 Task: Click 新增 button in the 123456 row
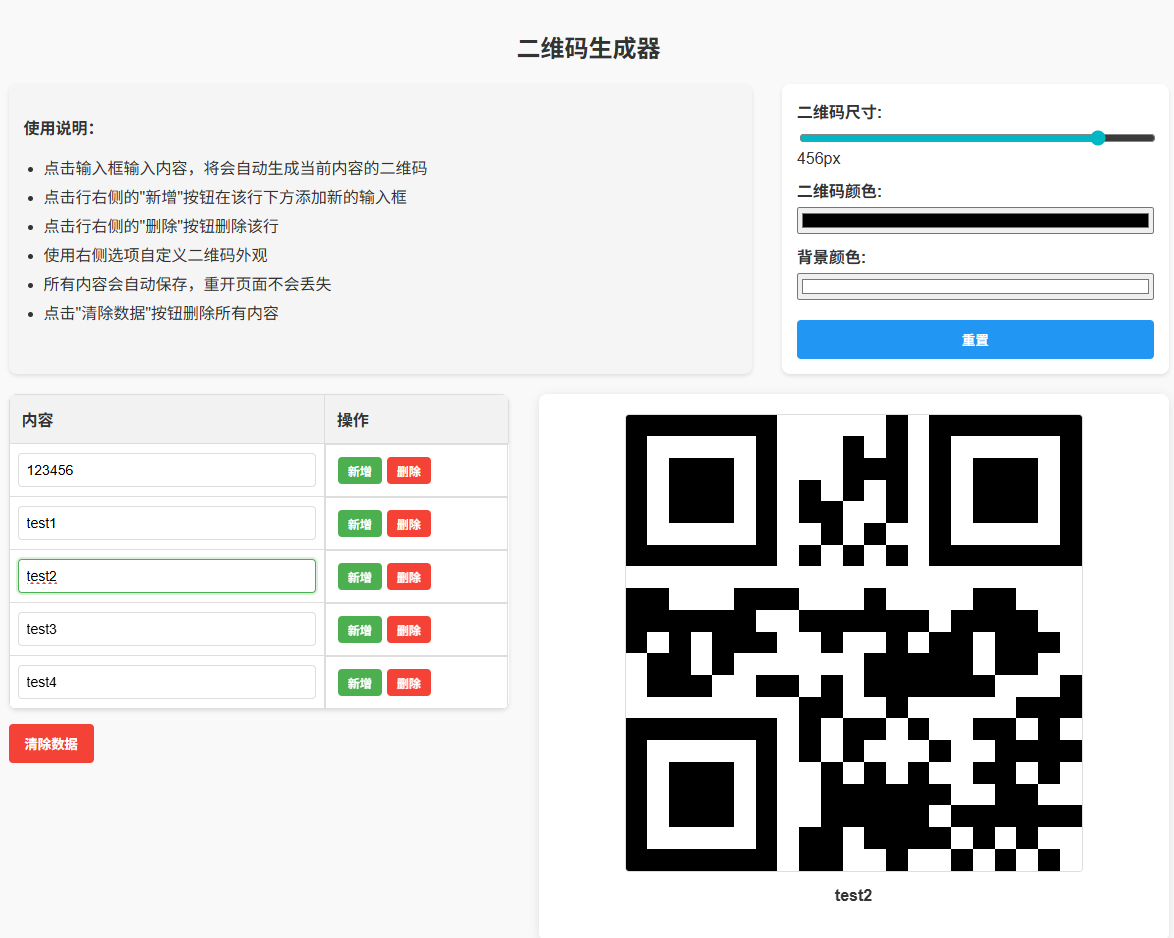(359, 471)
